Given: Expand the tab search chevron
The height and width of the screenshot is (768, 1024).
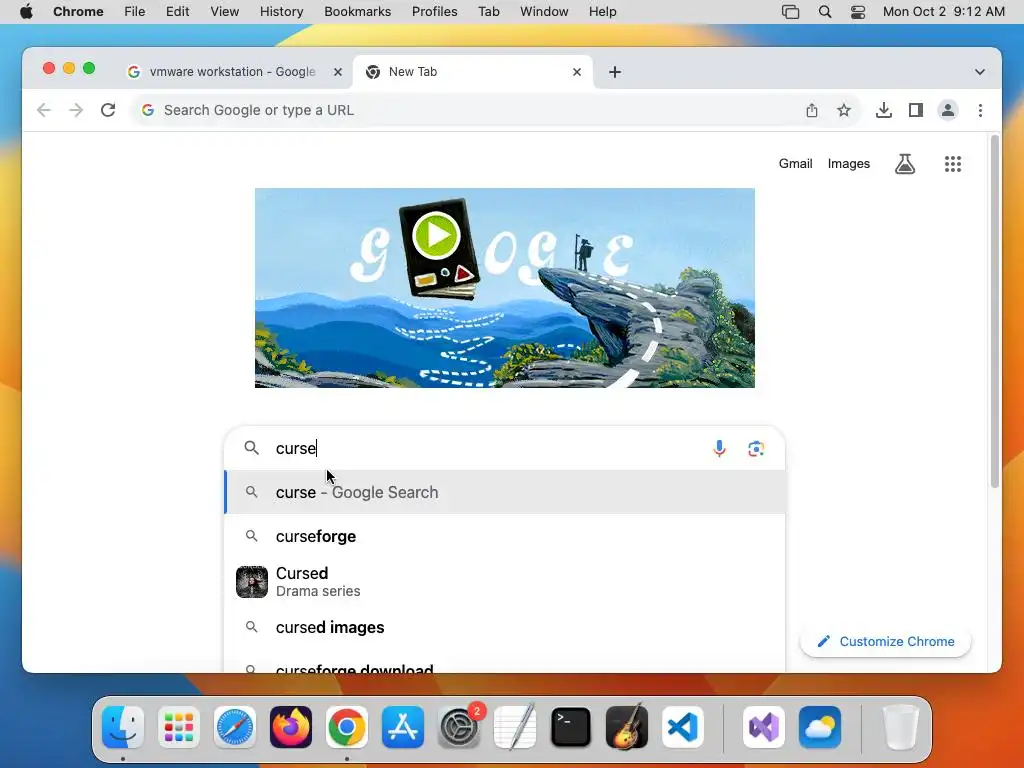Looking at the screenshot, I should click(980, 72).
